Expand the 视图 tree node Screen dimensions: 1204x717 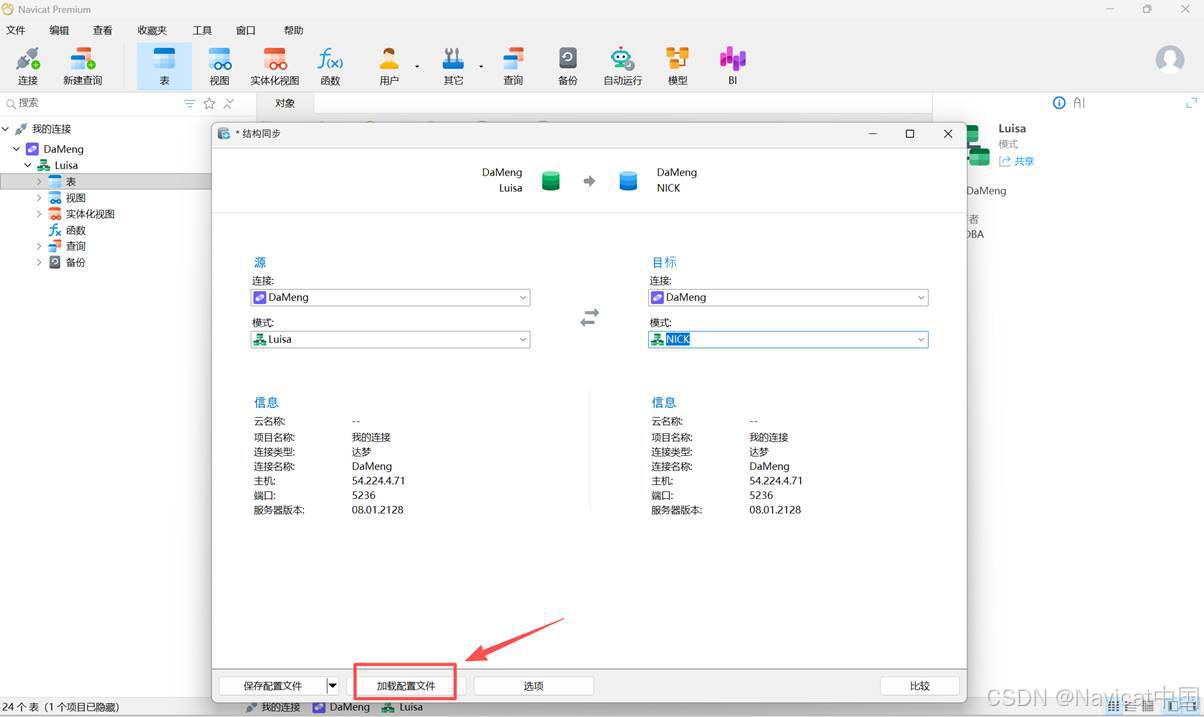coord(40,198)
